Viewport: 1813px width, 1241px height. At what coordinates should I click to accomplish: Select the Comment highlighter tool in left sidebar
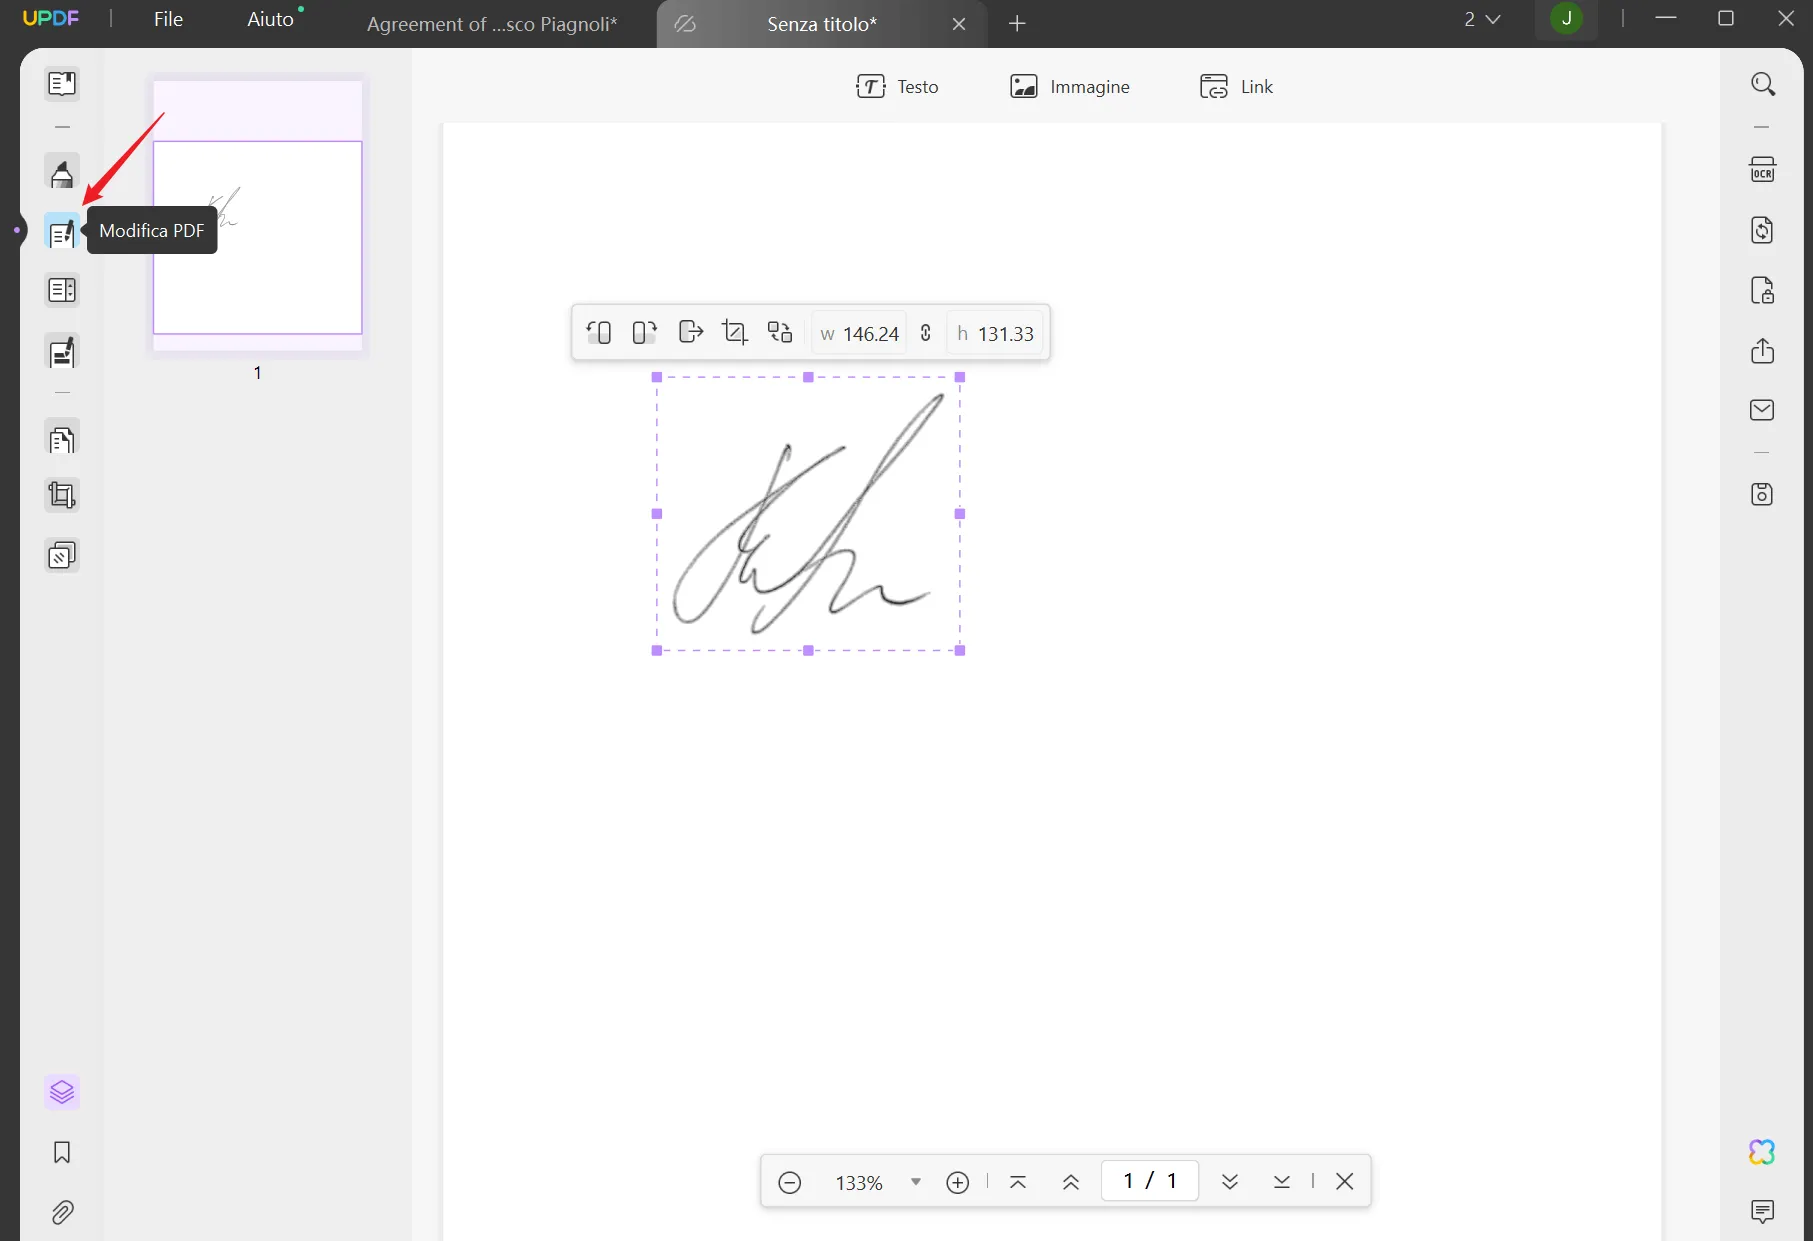pyautogui.click(x=62, y=174)
